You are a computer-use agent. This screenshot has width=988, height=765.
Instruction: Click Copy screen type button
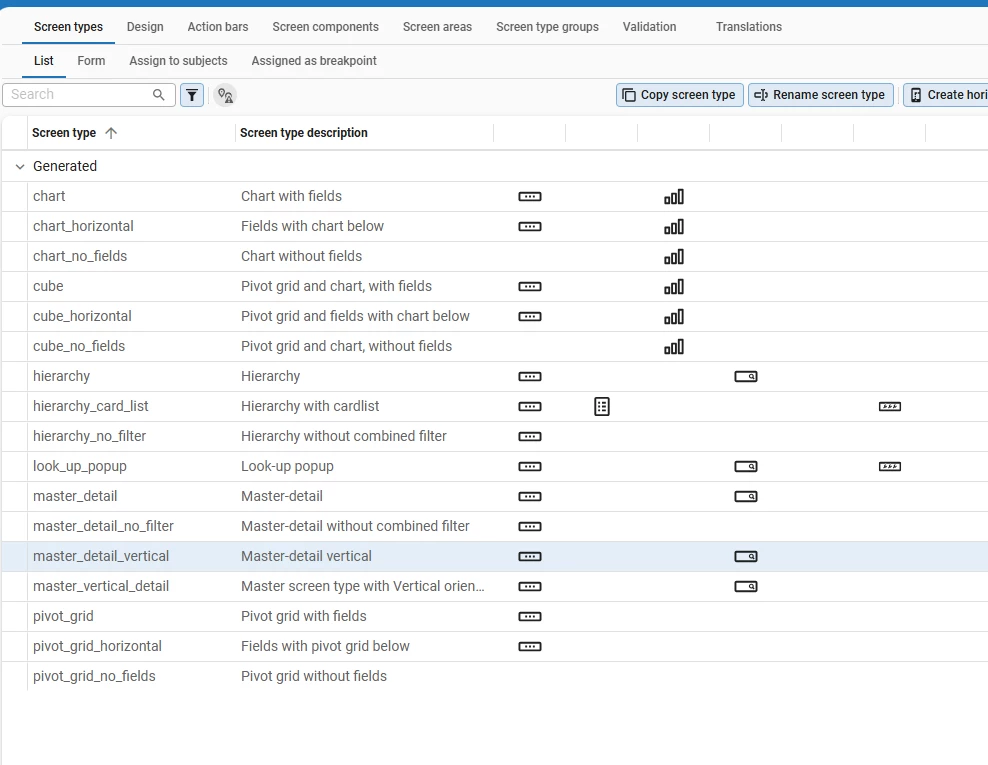click(679, 95)
